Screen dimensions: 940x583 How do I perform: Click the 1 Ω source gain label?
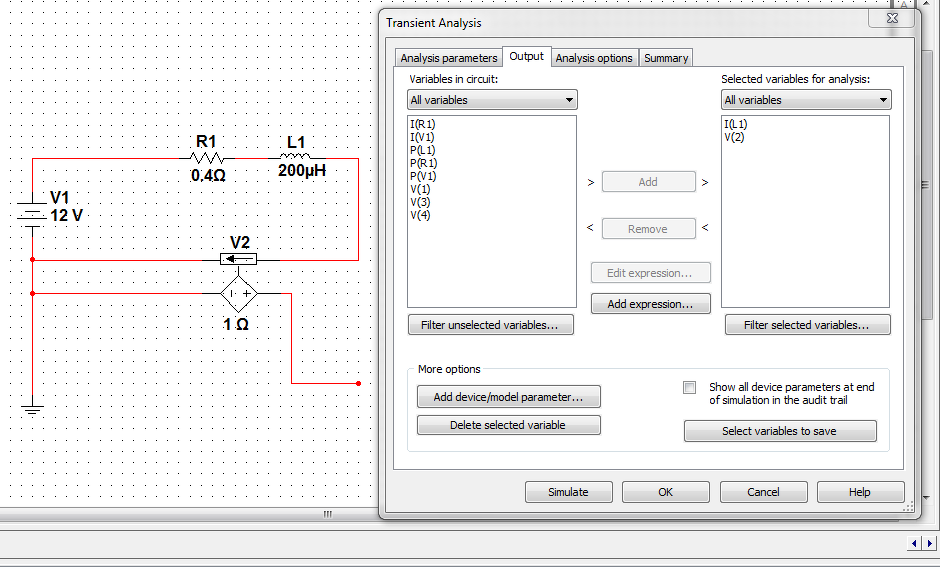coord(236,324)
